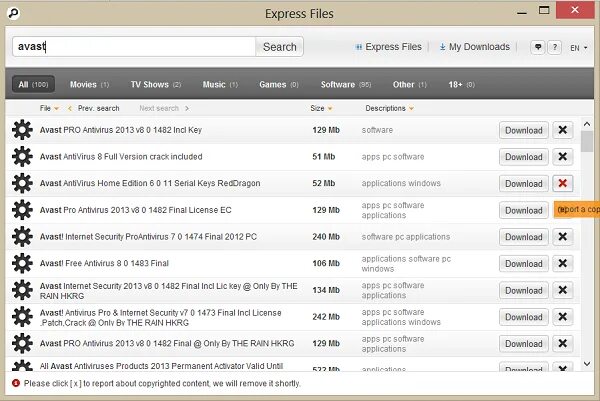The image size is (600, 401).
Task: Click gear icon for Avast! Antivirus Pro & Internet Security v7
Action: [22, 317]
